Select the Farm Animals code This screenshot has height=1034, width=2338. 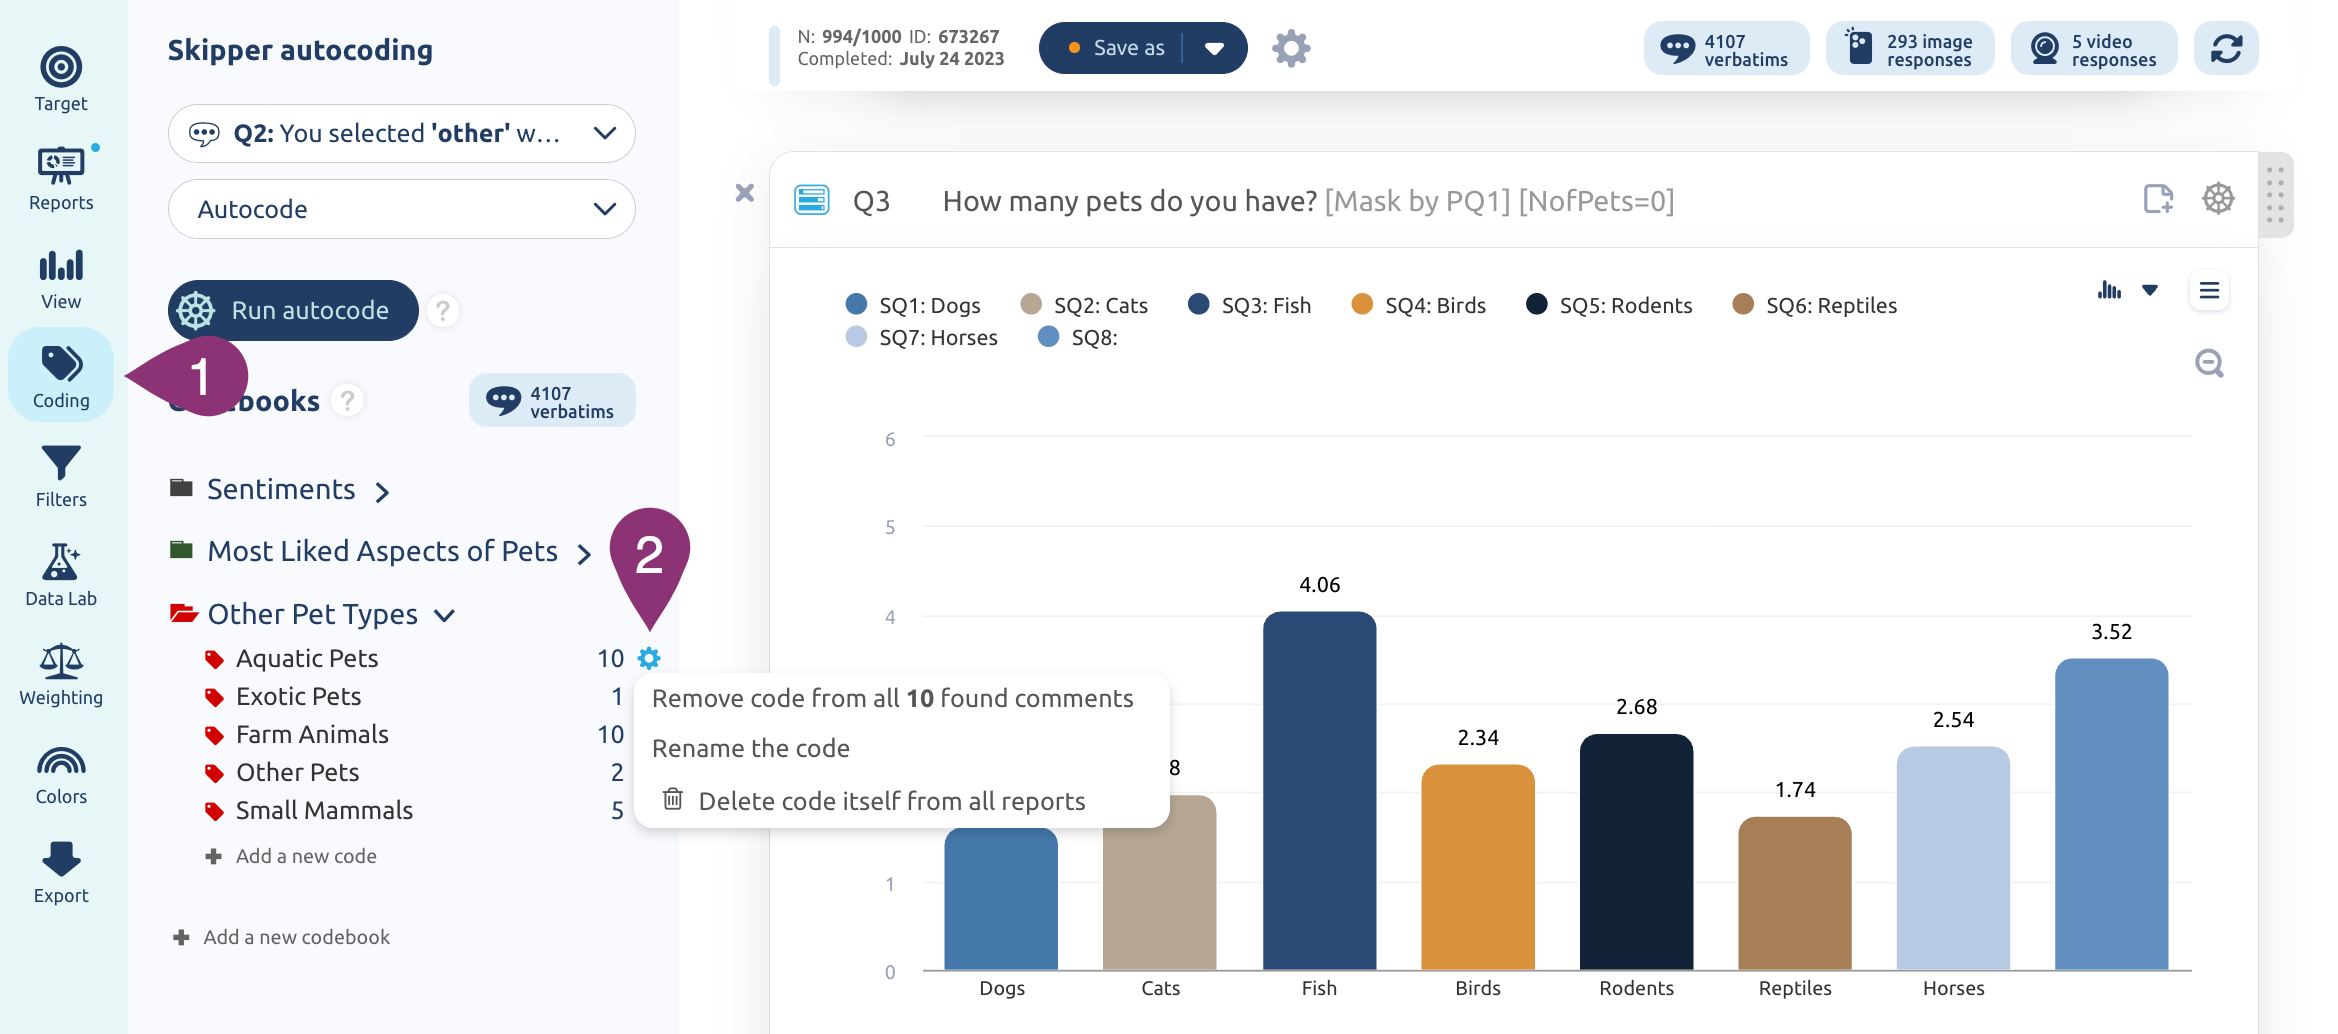tap(312, 734)
